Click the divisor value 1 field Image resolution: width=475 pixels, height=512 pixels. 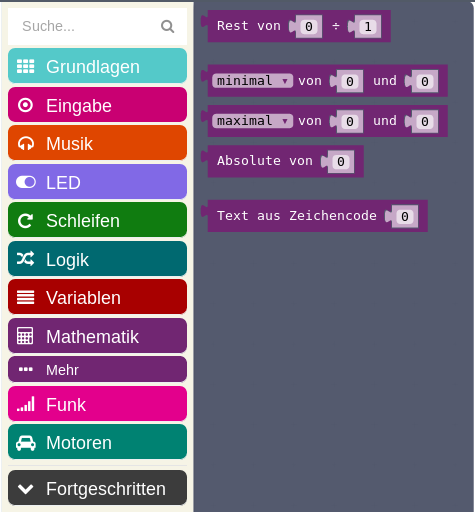(x=368, y=27)
